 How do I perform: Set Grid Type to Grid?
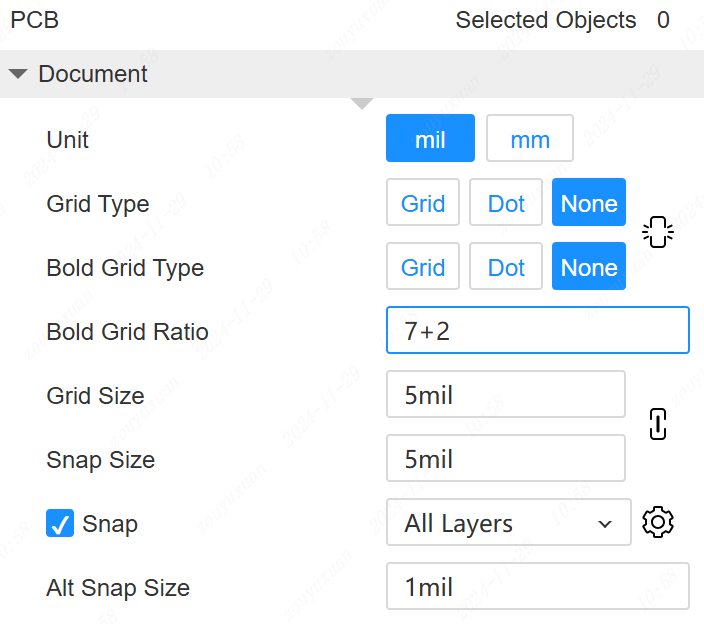click(423, 203)
